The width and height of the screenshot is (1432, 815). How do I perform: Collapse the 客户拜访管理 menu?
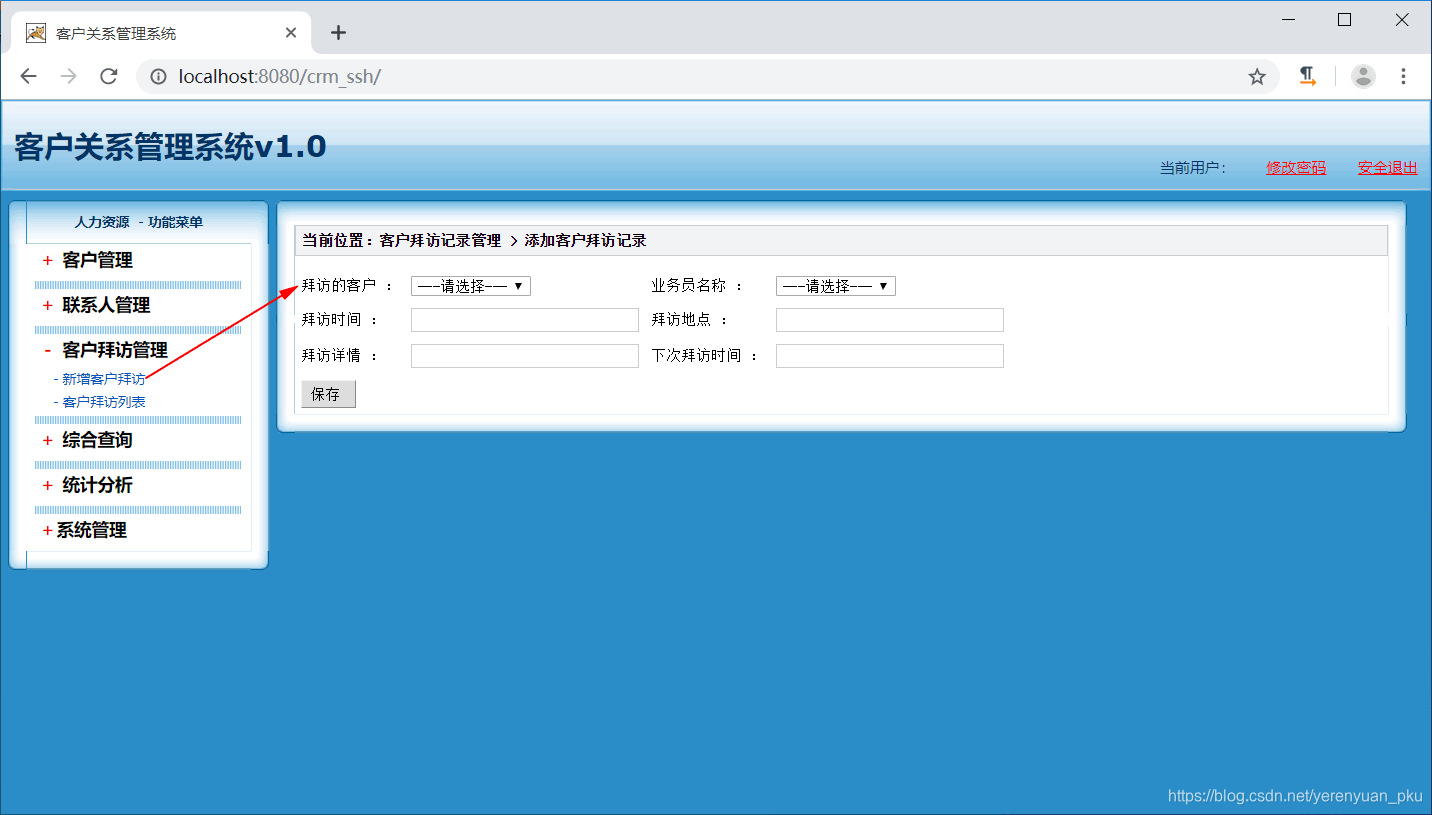click(114, 350)
